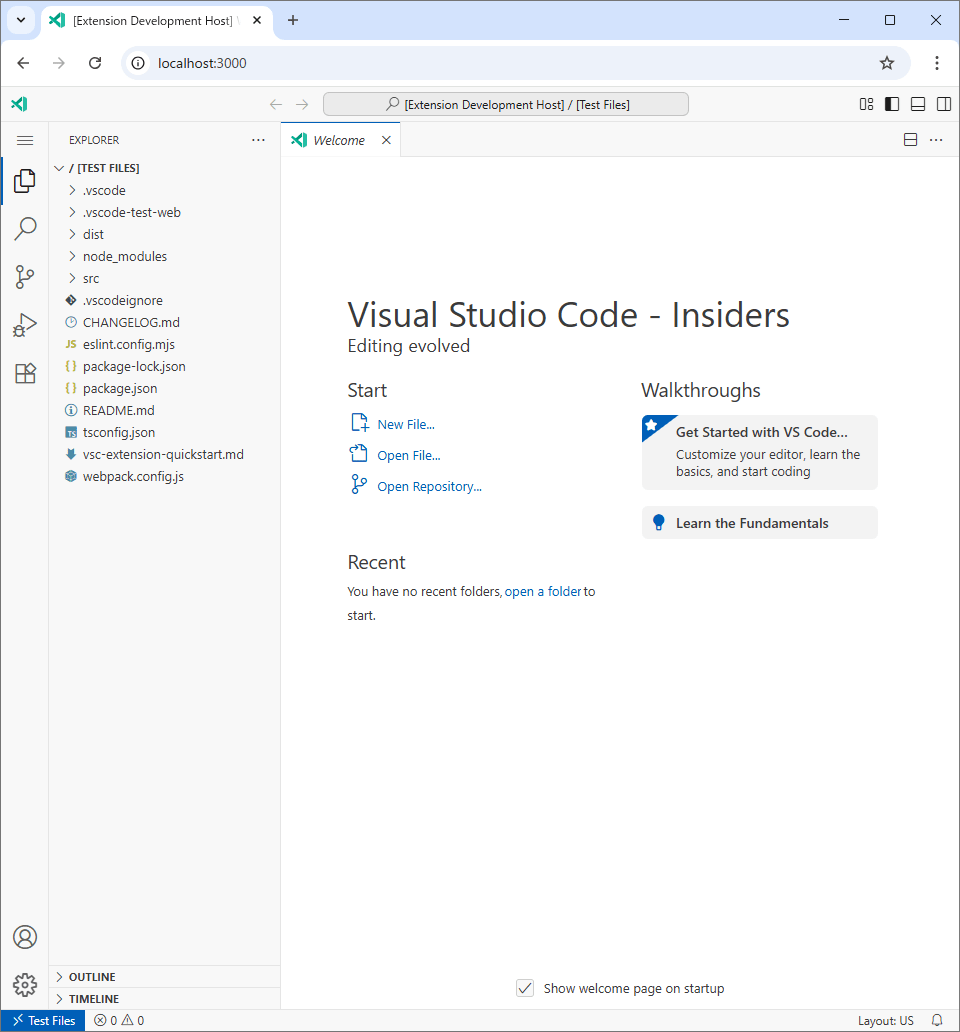The width and height of the screenshot is (960, 1032).
Task: Select the Welcome editor tab
Action: [x=338, y=140]
